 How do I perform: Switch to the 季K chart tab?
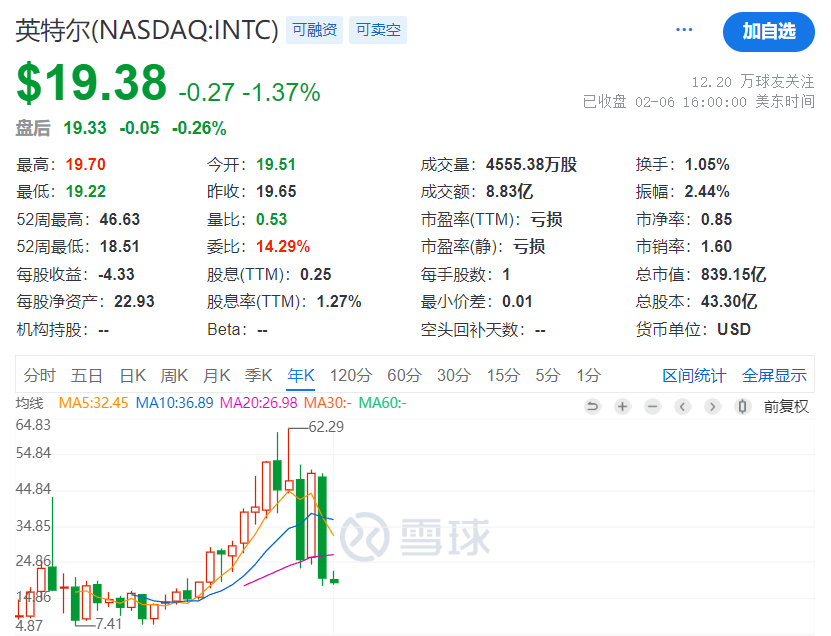pyautogui.click(x=259, y=376)
